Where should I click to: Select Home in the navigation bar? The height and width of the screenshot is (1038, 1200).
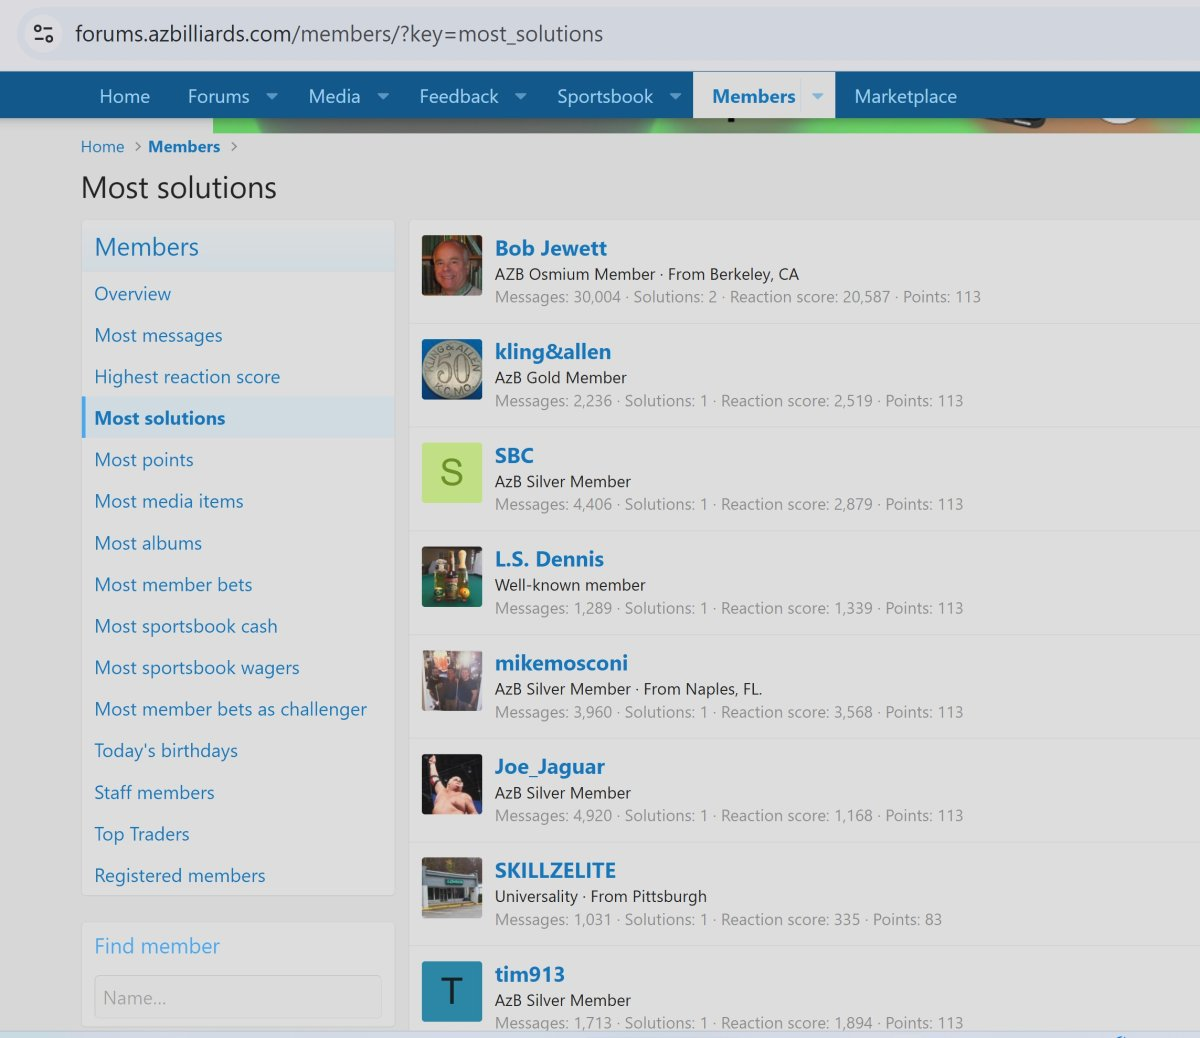pyautogui.click(x=125, y=97)
